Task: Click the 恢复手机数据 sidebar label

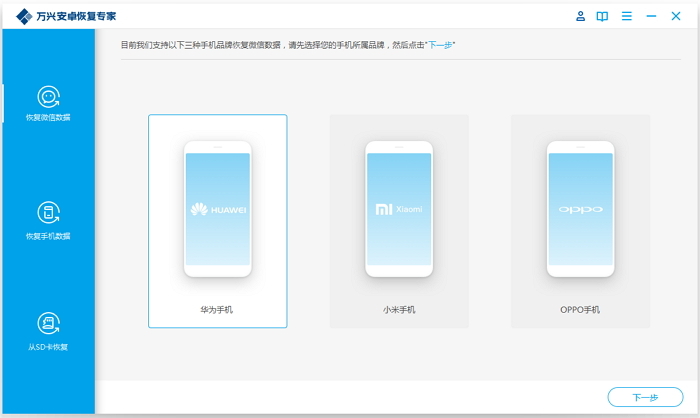Action: pyautogui.click(x=48, y=236)
